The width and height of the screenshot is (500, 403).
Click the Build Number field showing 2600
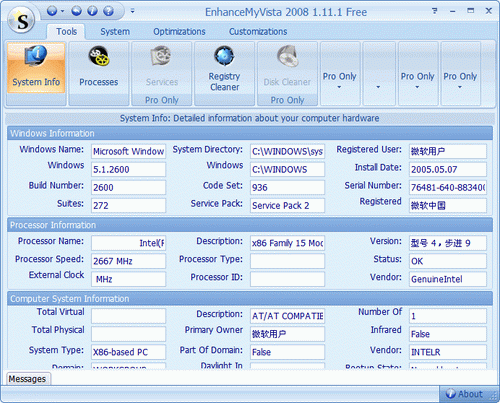tap(128, 187)
